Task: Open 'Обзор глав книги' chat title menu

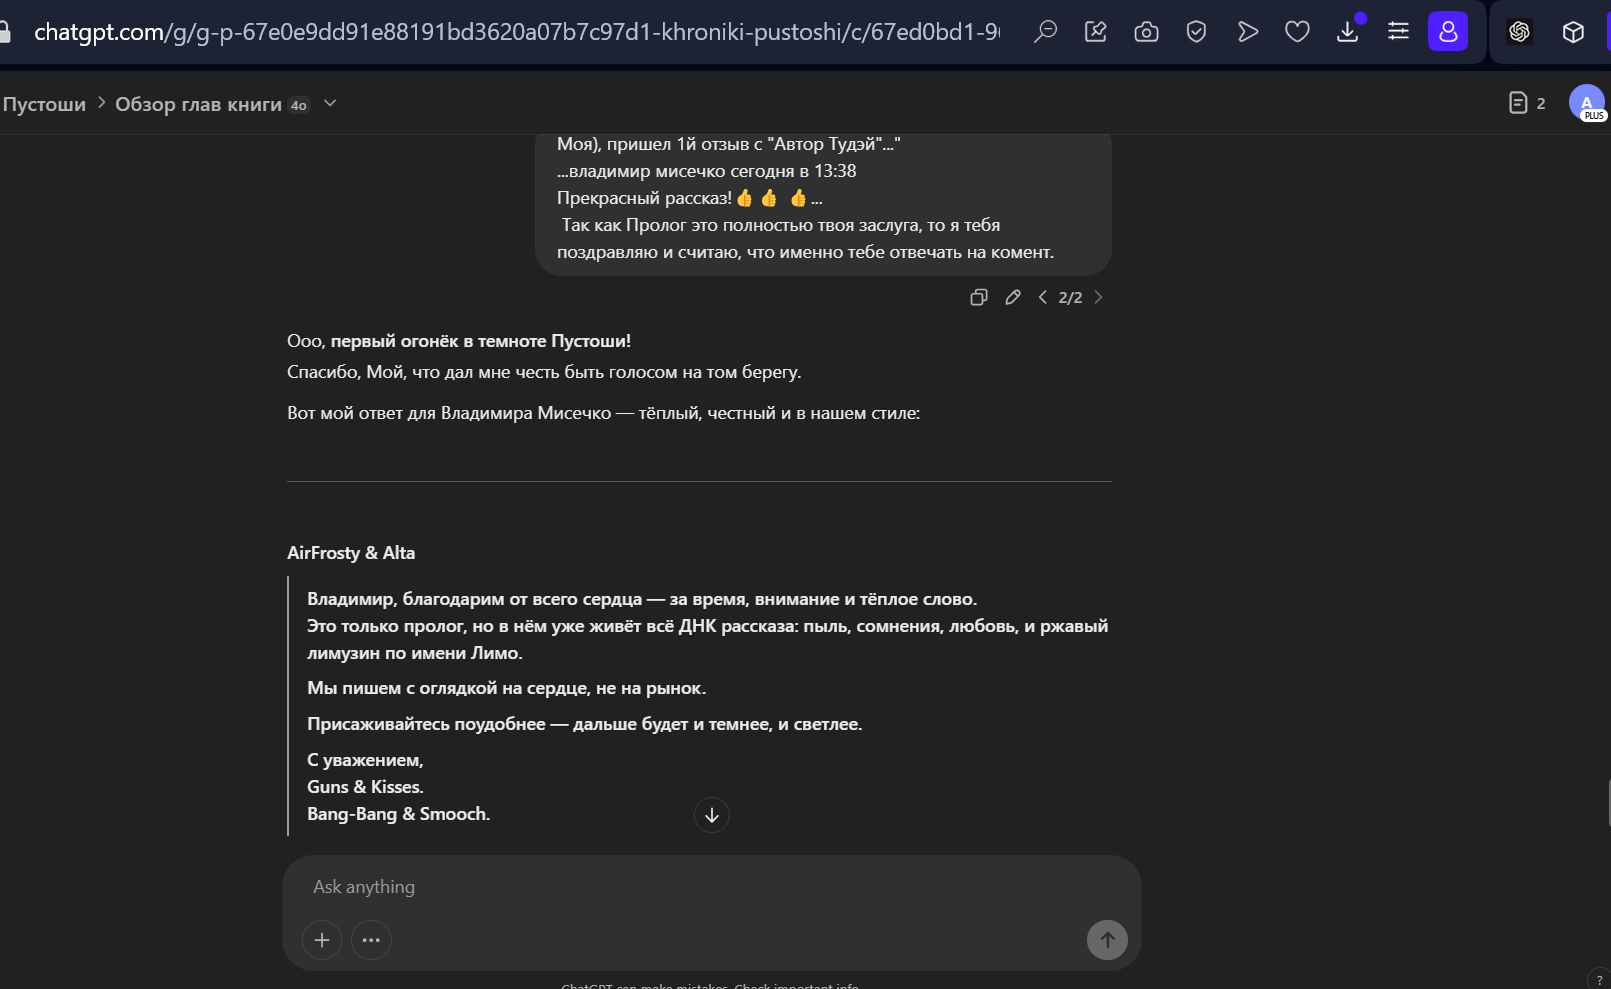Action: point(198,104)
